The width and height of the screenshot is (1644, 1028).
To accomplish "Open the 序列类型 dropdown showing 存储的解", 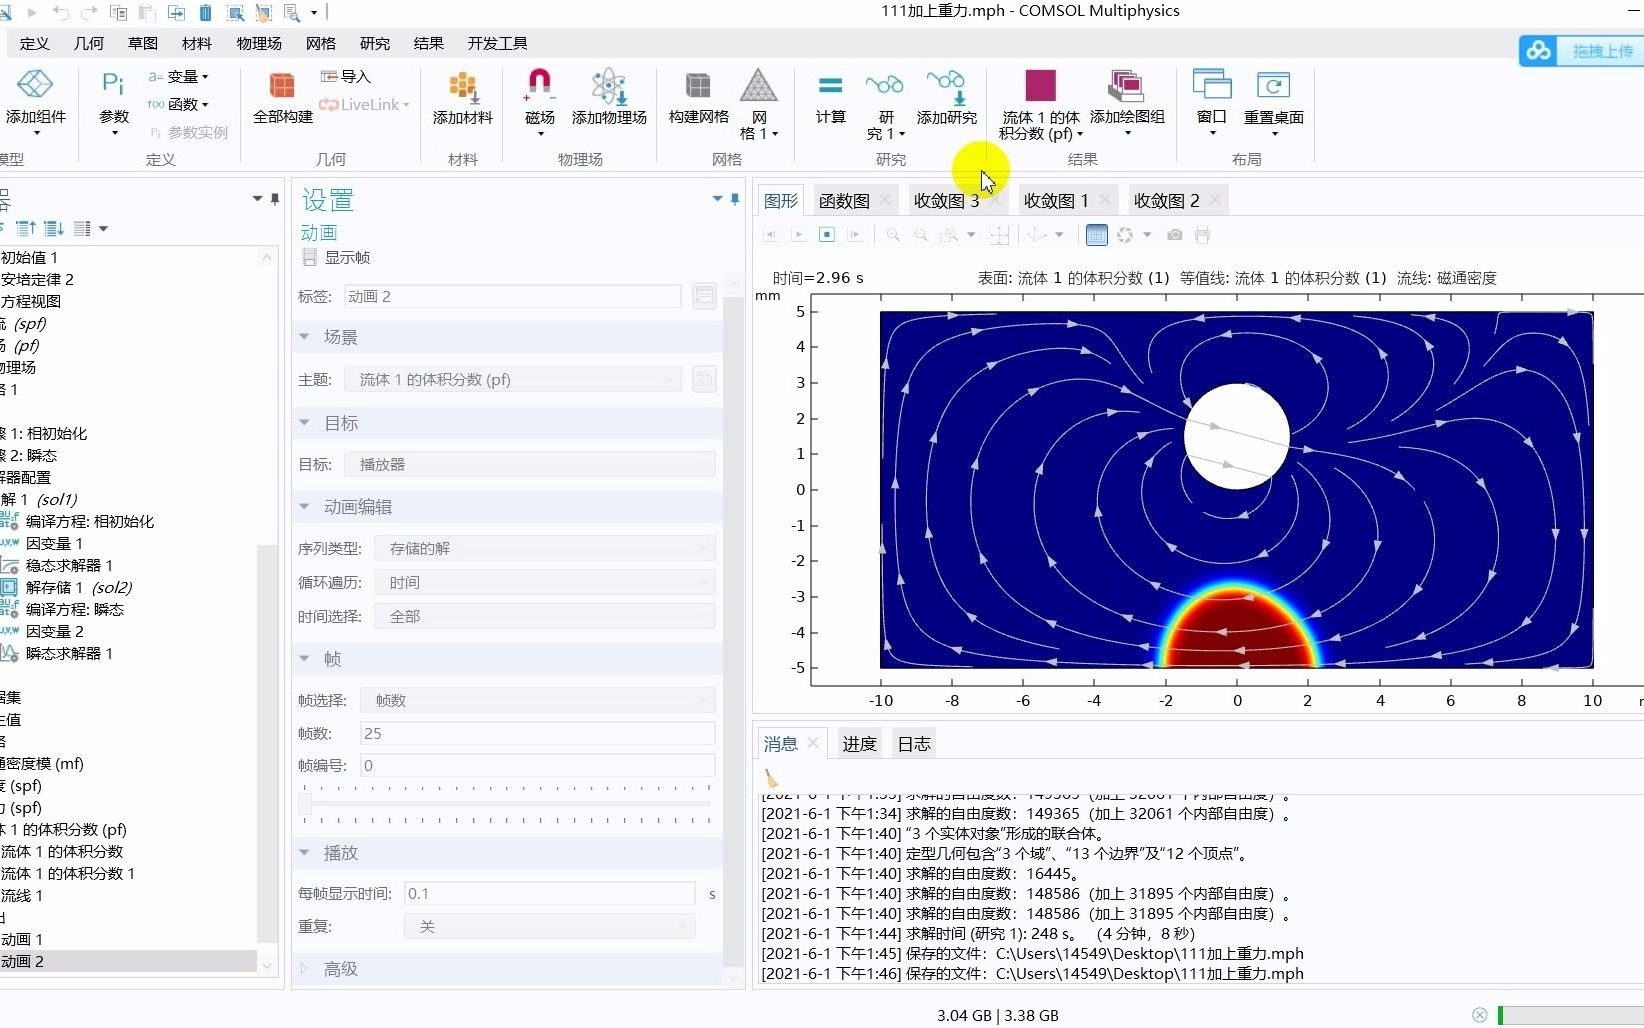I will pos(545,548).
